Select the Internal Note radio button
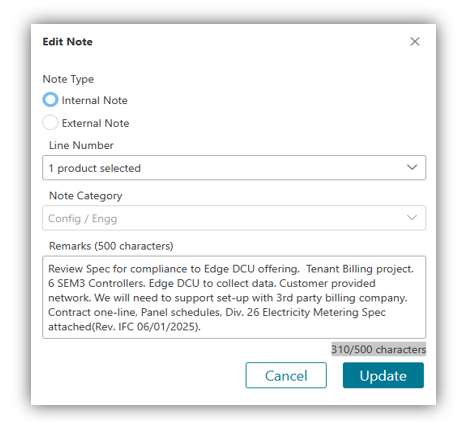466x422 pixels. tap(50, 100)
